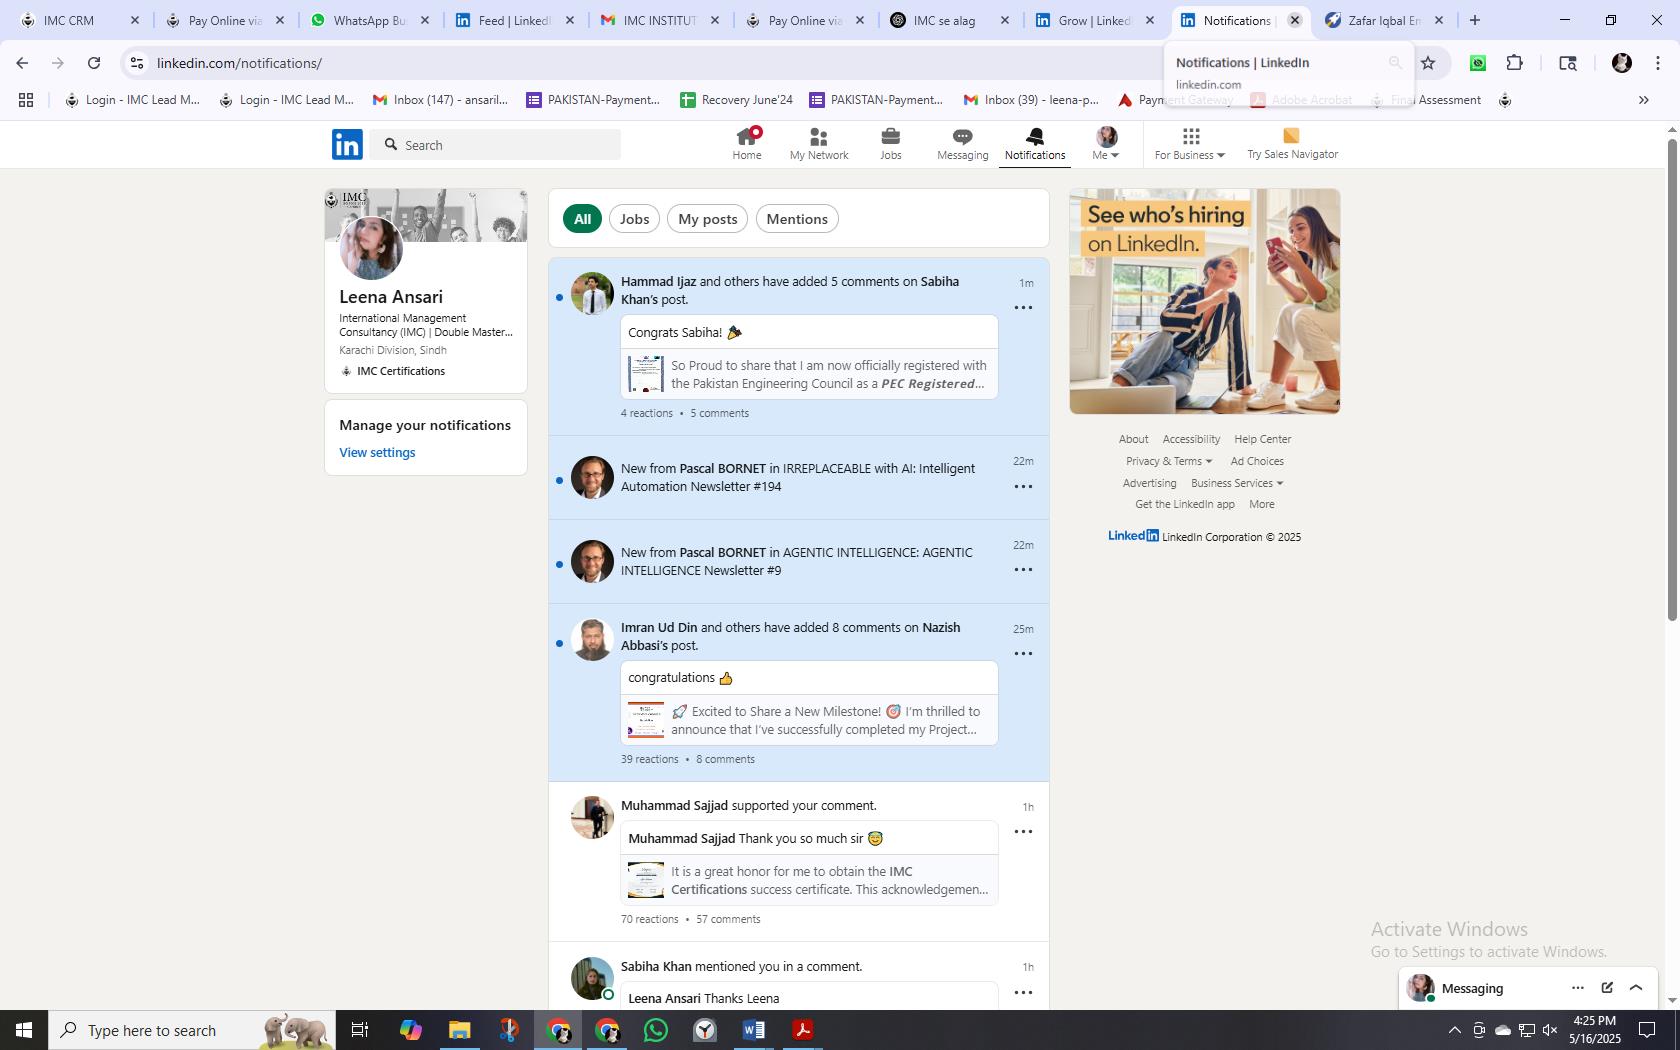This screenshot has width=1680, height=1050.
Task: Open Jobs briefcase icon in navbar
Action: pos(890,144)
